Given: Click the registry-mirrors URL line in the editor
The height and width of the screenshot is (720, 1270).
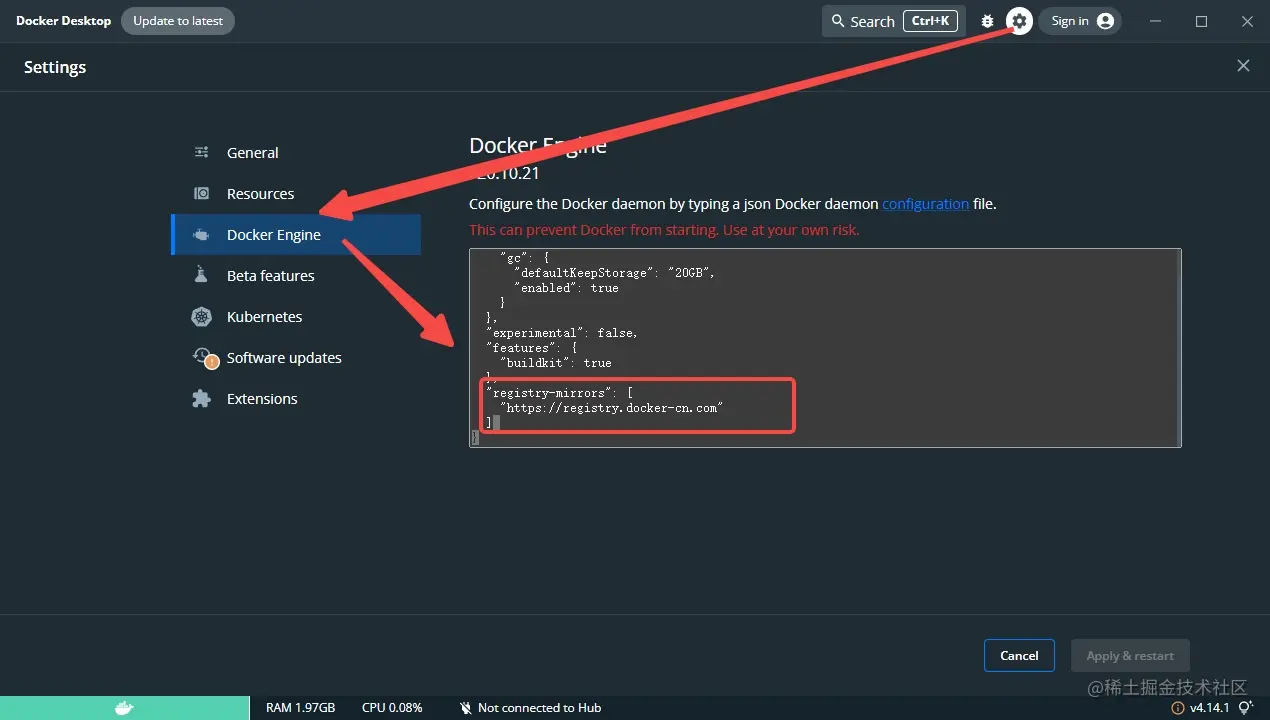Looking at the screenshot, I should click(x=610, y=408).
